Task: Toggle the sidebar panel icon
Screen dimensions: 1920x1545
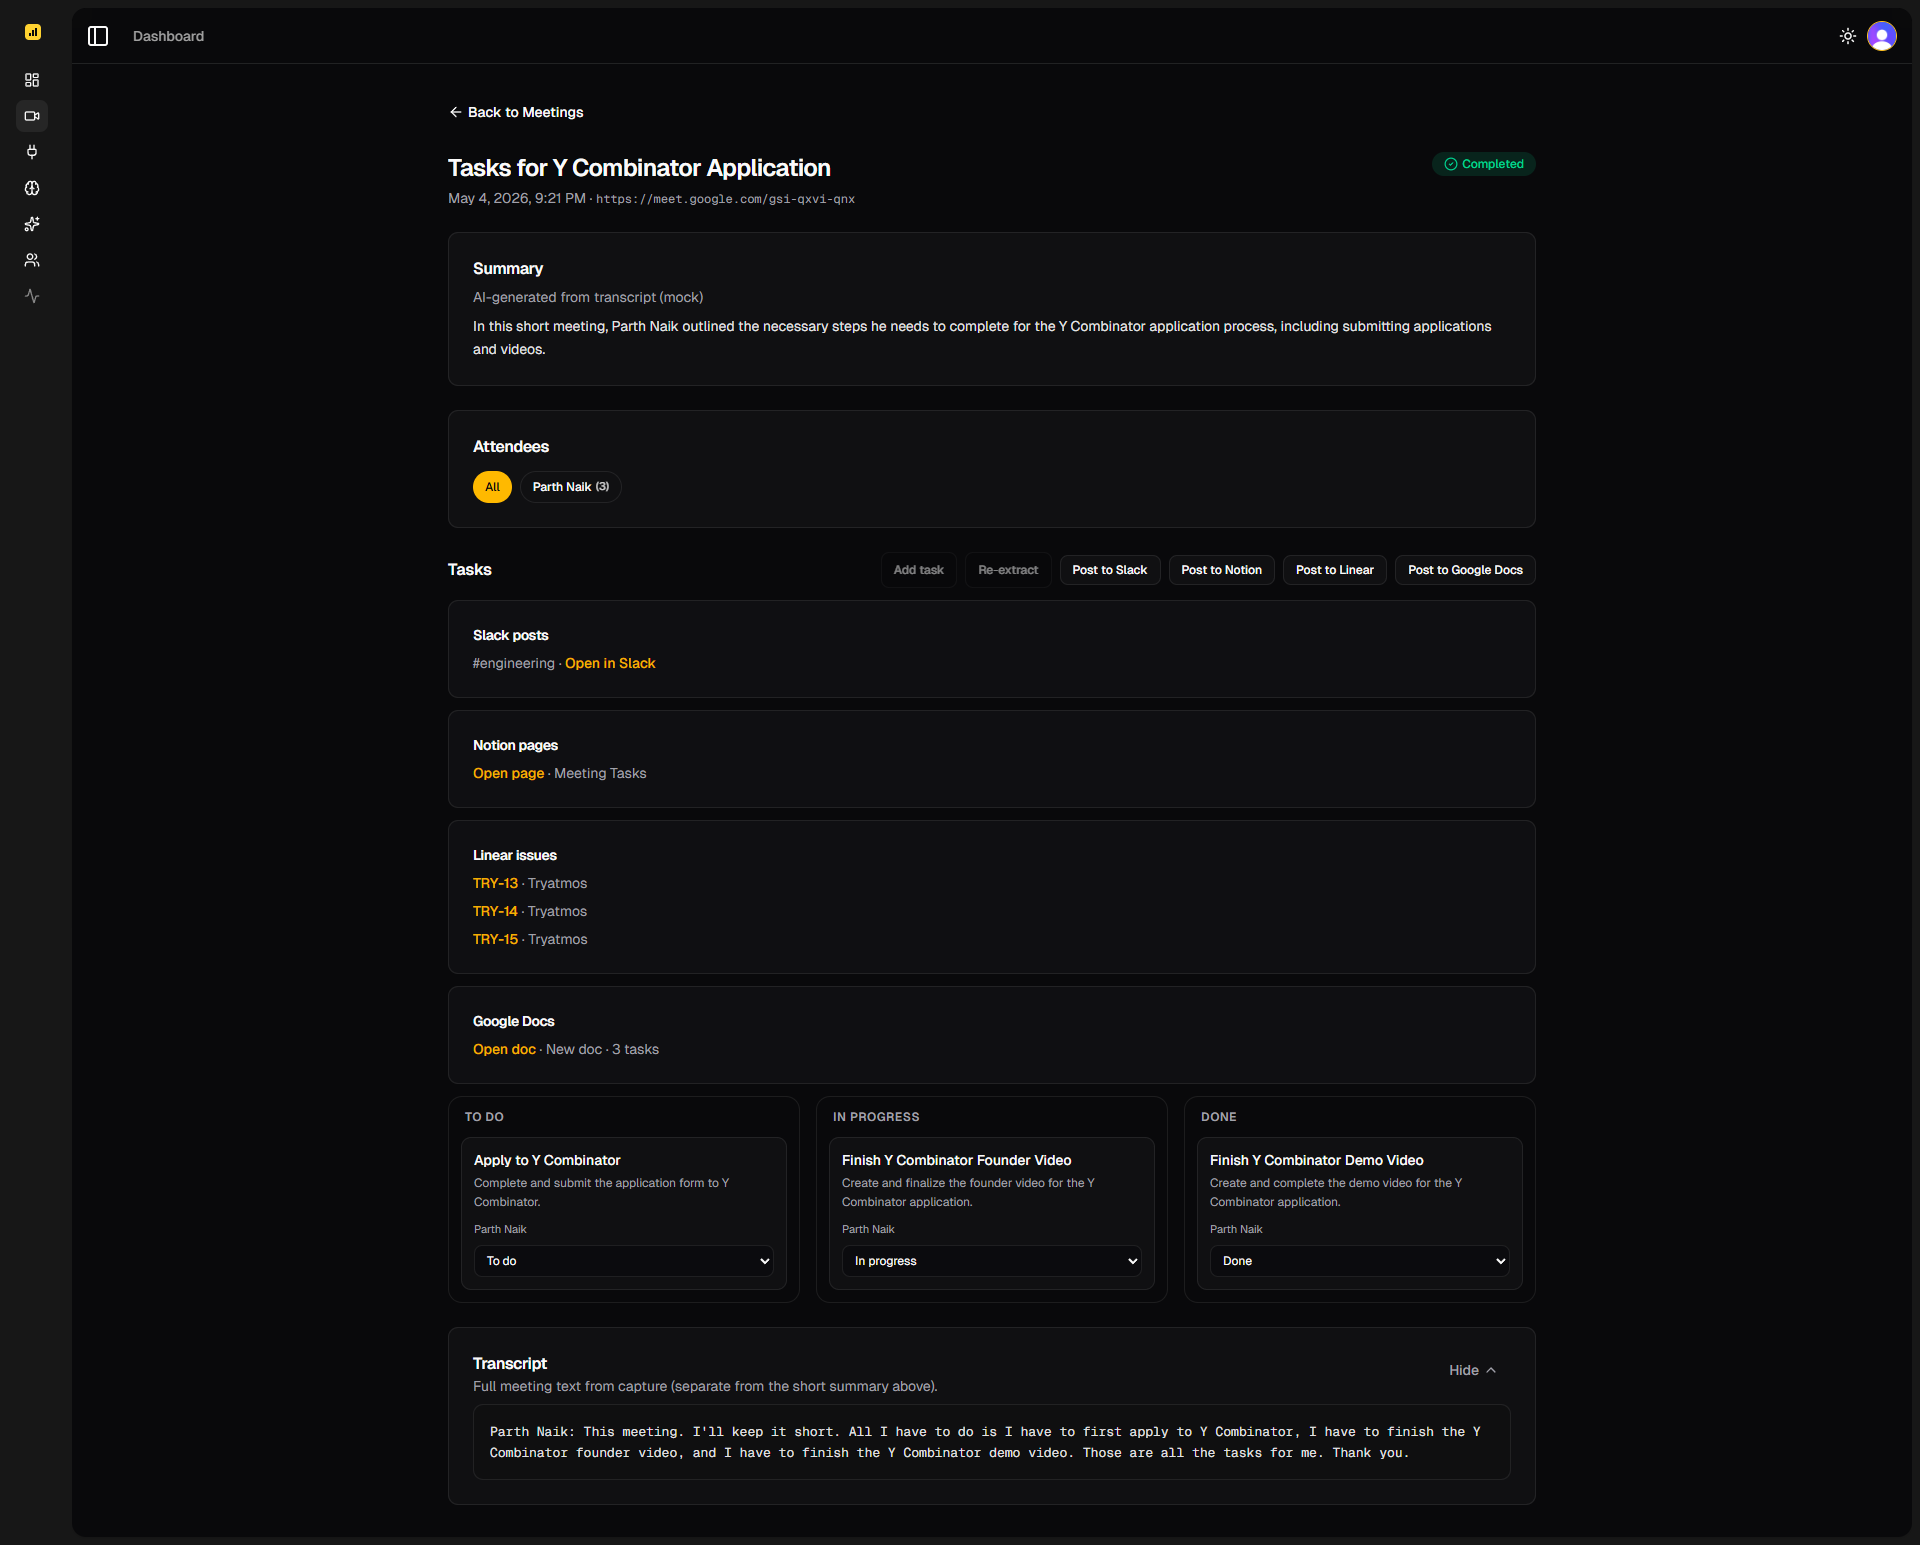Action: click(98, 36)
